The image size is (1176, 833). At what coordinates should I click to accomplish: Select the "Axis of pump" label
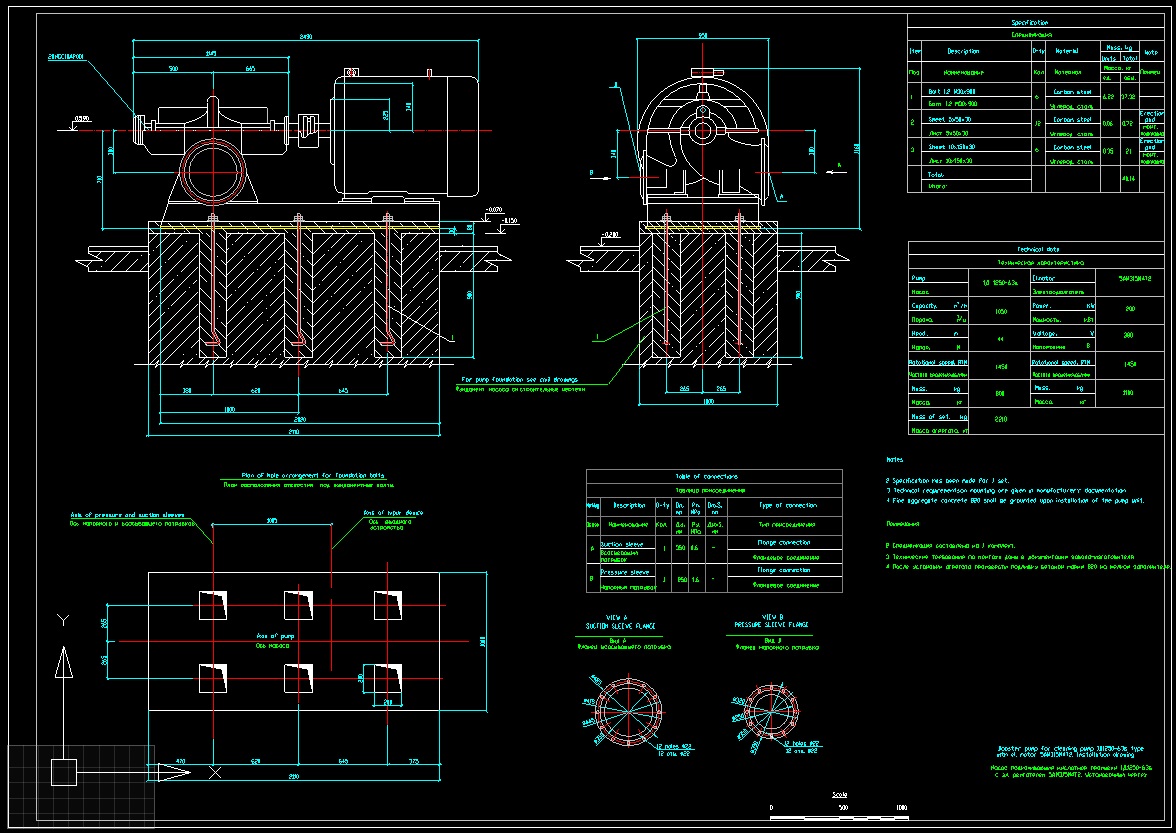coord(275,636)
